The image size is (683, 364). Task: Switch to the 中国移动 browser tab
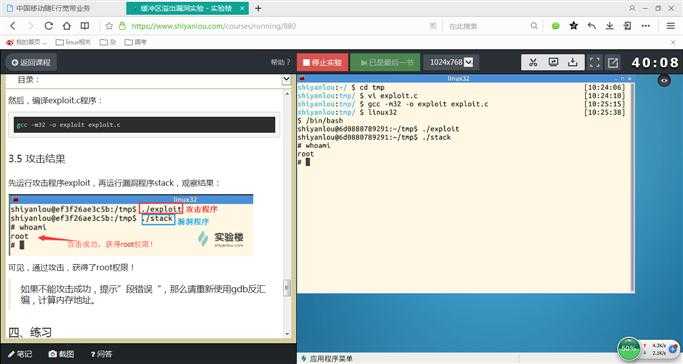(63, 8)
